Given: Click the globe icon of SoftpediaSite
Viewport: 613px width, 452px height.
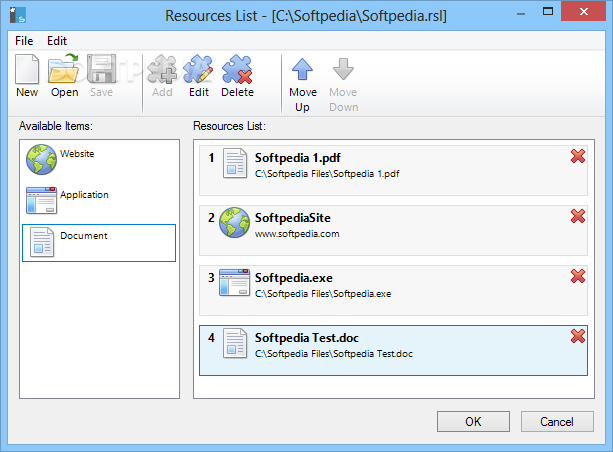Looking at the screenshot, I should click(234, 222).
